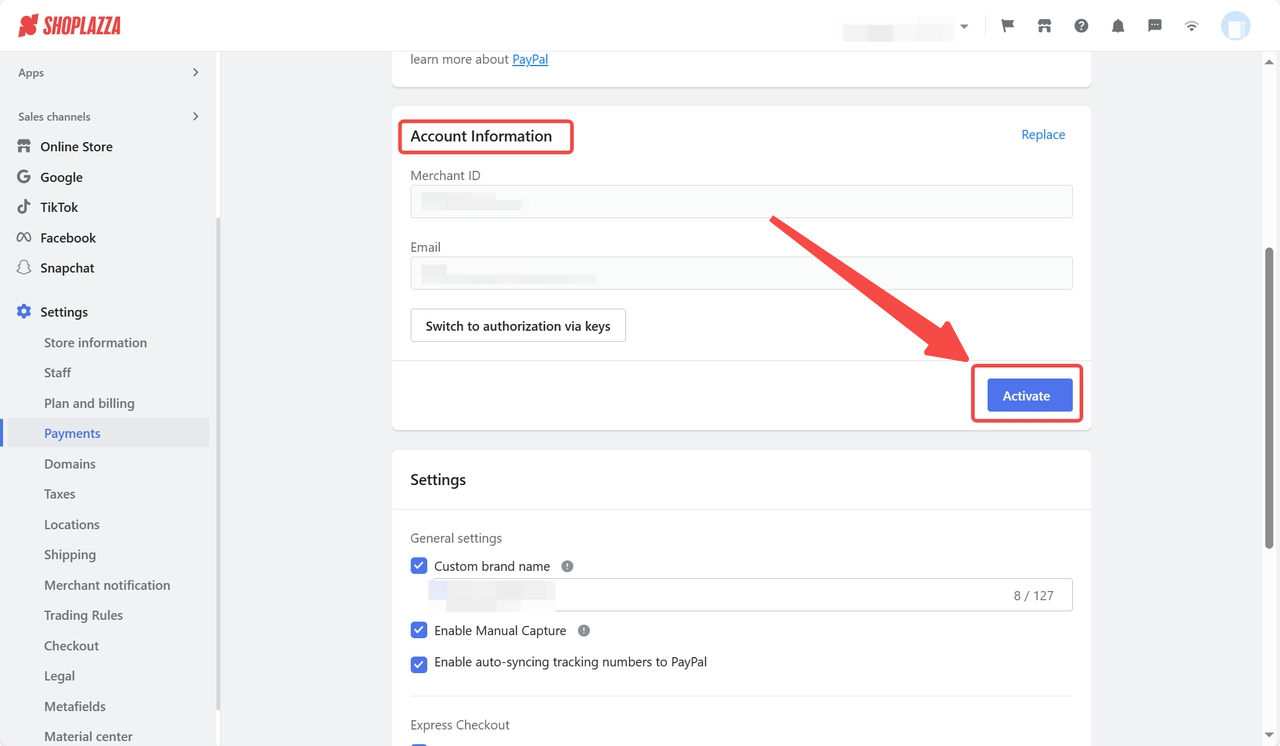Click the Settings label in sidebar

tap(64, 312)
